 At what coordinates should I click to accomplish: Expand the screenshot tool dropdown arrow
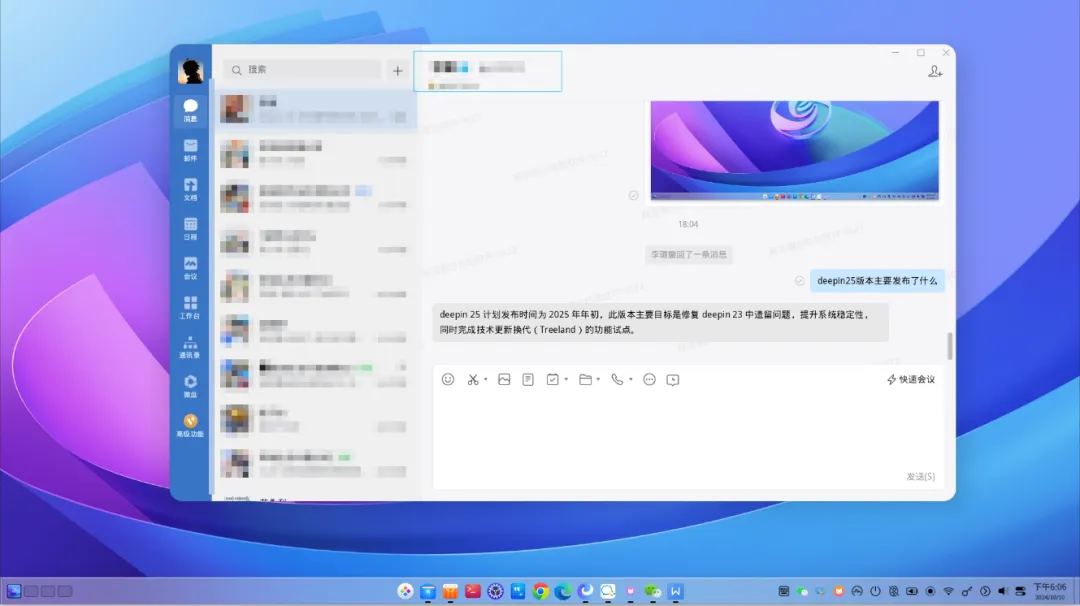[x=486, y=379]
